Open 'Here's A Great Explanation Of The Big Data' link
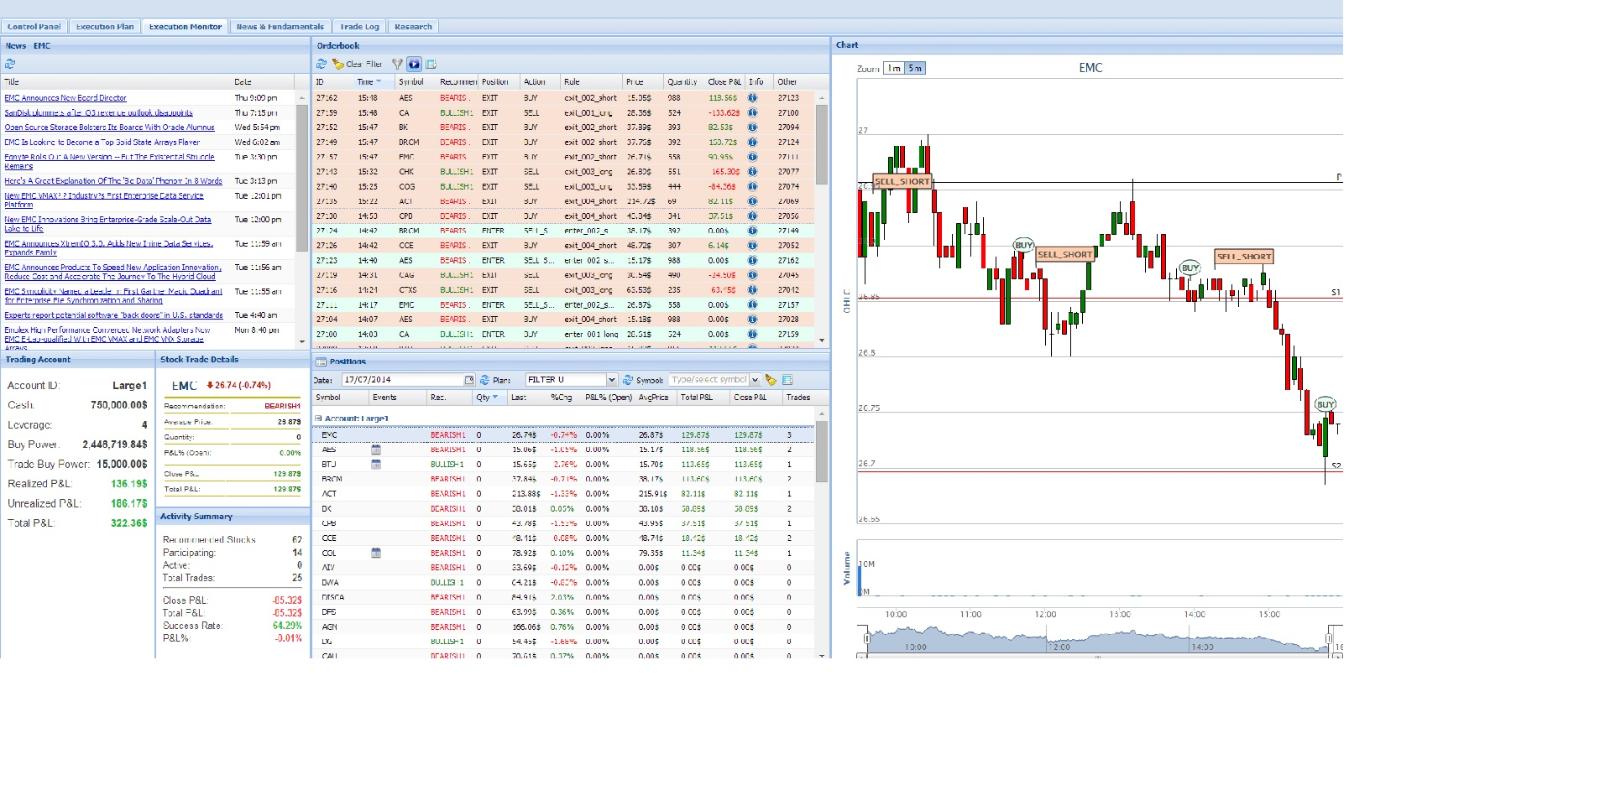The width and height of the screenshot is (1600, 785). [x=114, y=181]
